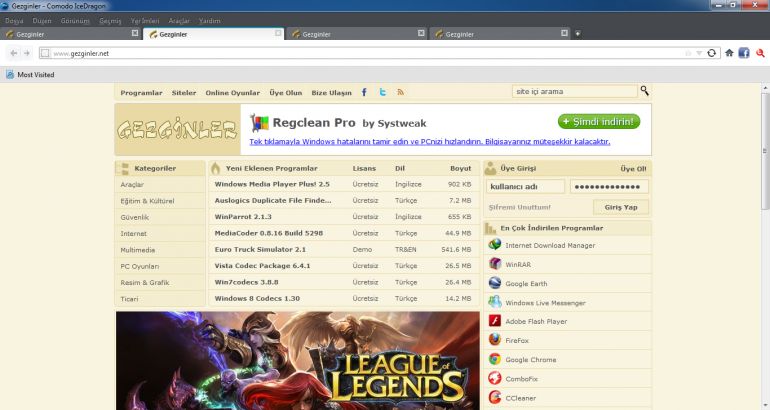Click the Programlar nav link
770x410 pixels.
pyautogui.click(x=141, y=93)
